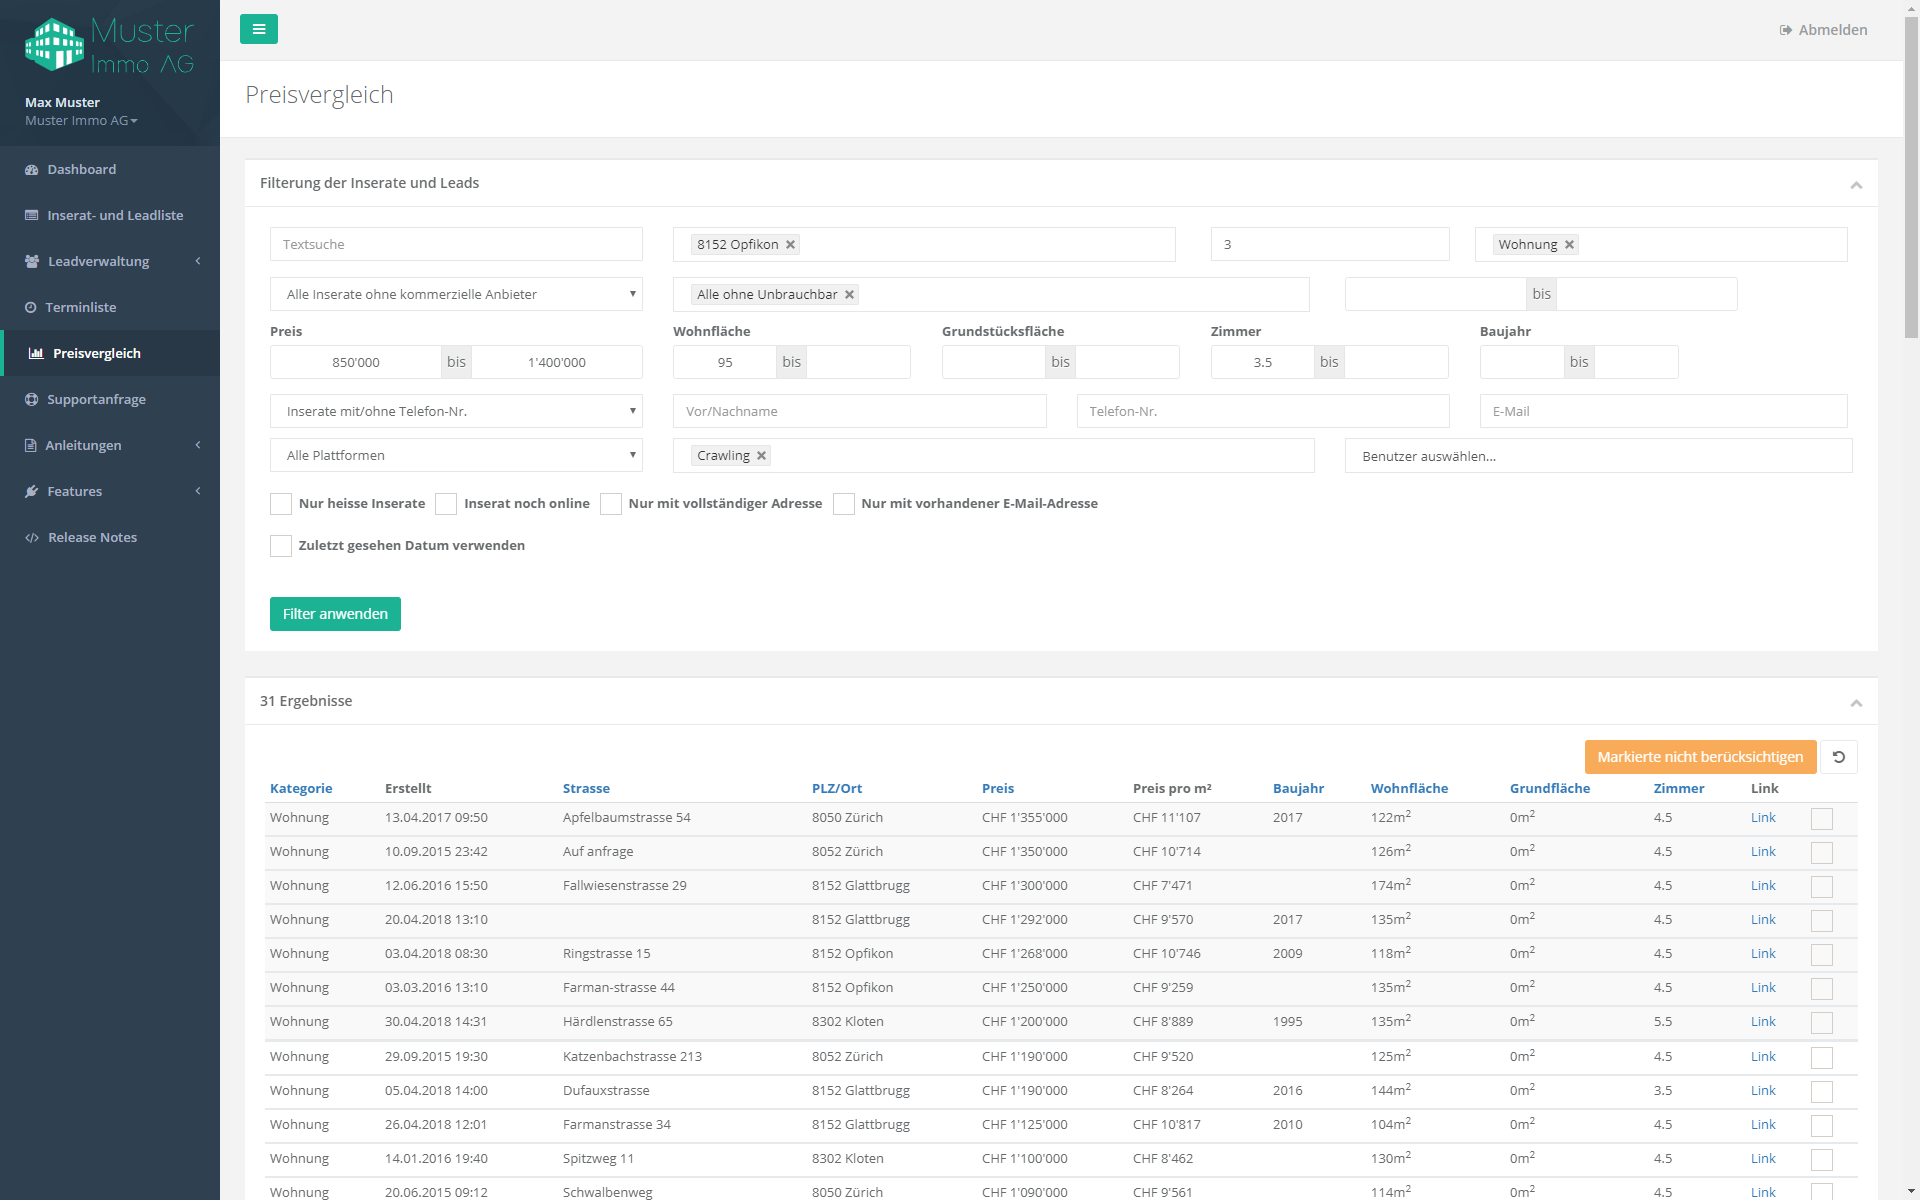
Task: Click the Preisvergleich chart icon
Action: tap(36, 354)
